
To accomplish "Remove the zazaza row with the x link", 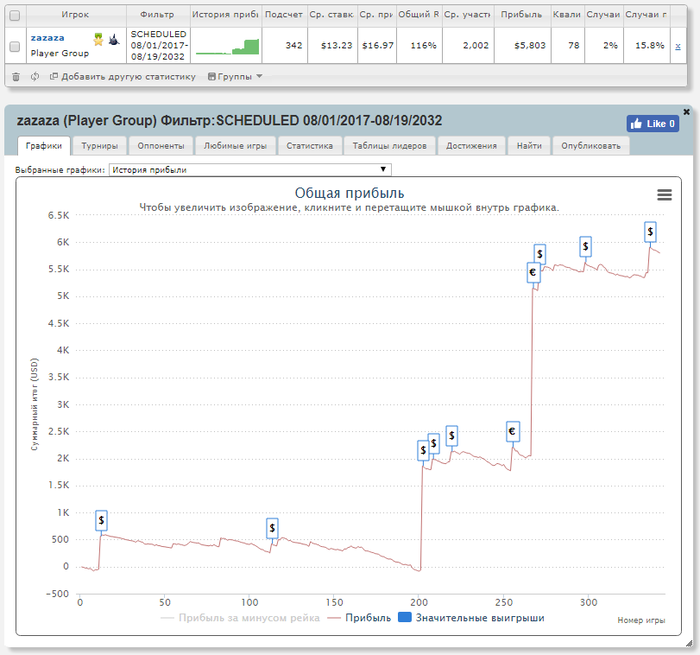I will click(678, 46).
